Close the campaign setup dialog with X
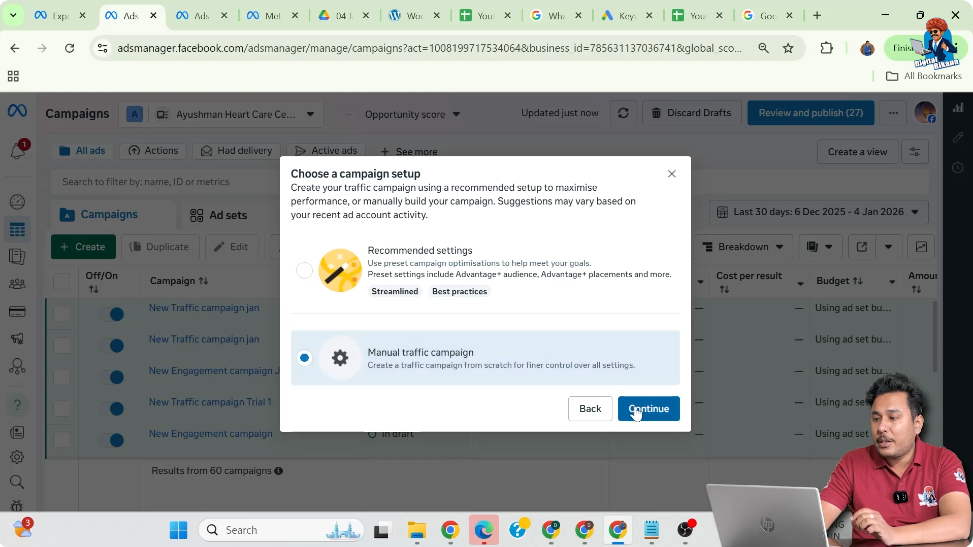This screenshot has height=547, width=973. tap(671, 174)
